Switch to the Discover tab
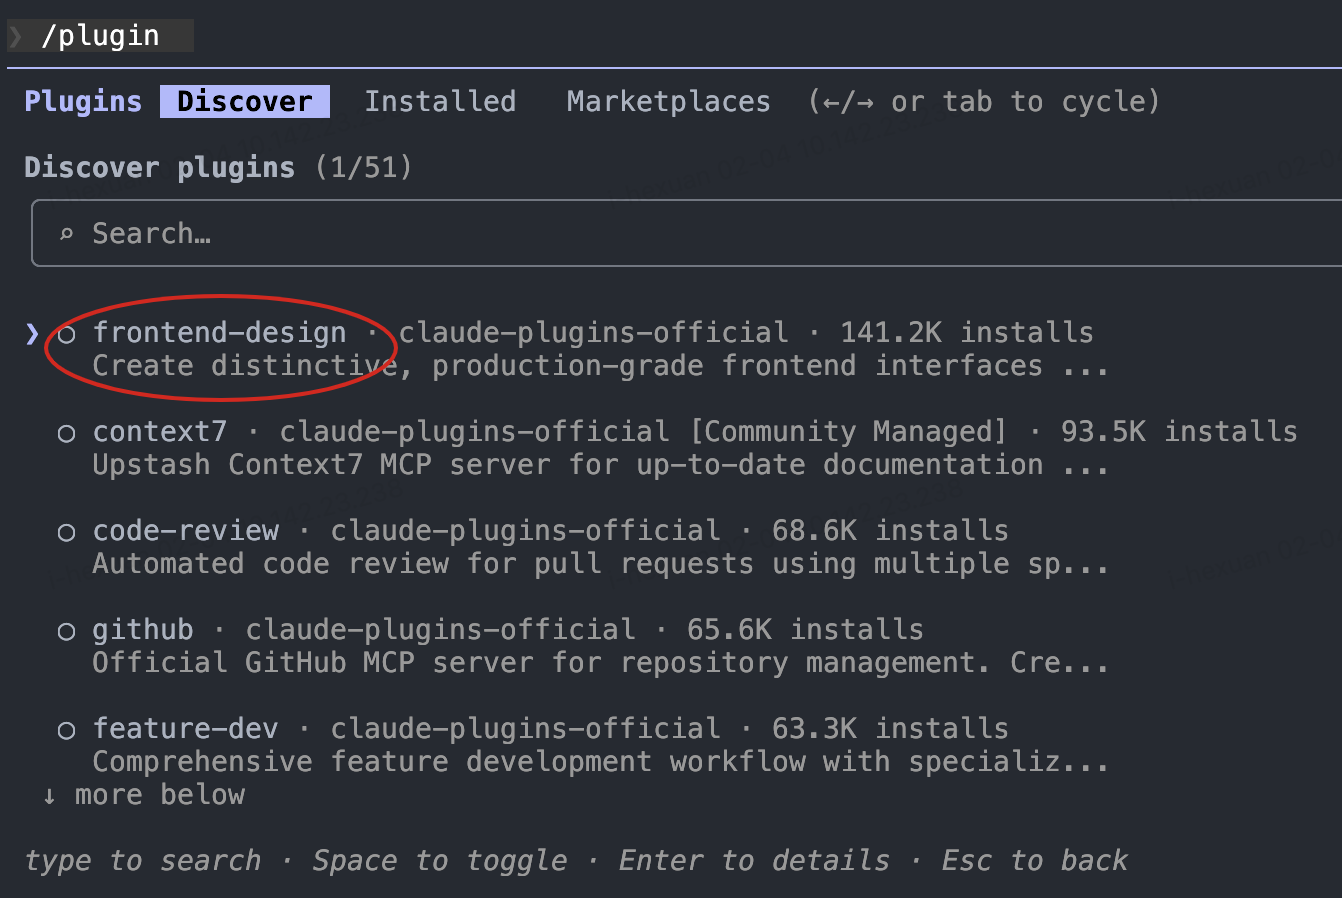The height and width of the screenshot is (898, 1342). [x=245, y=101]
